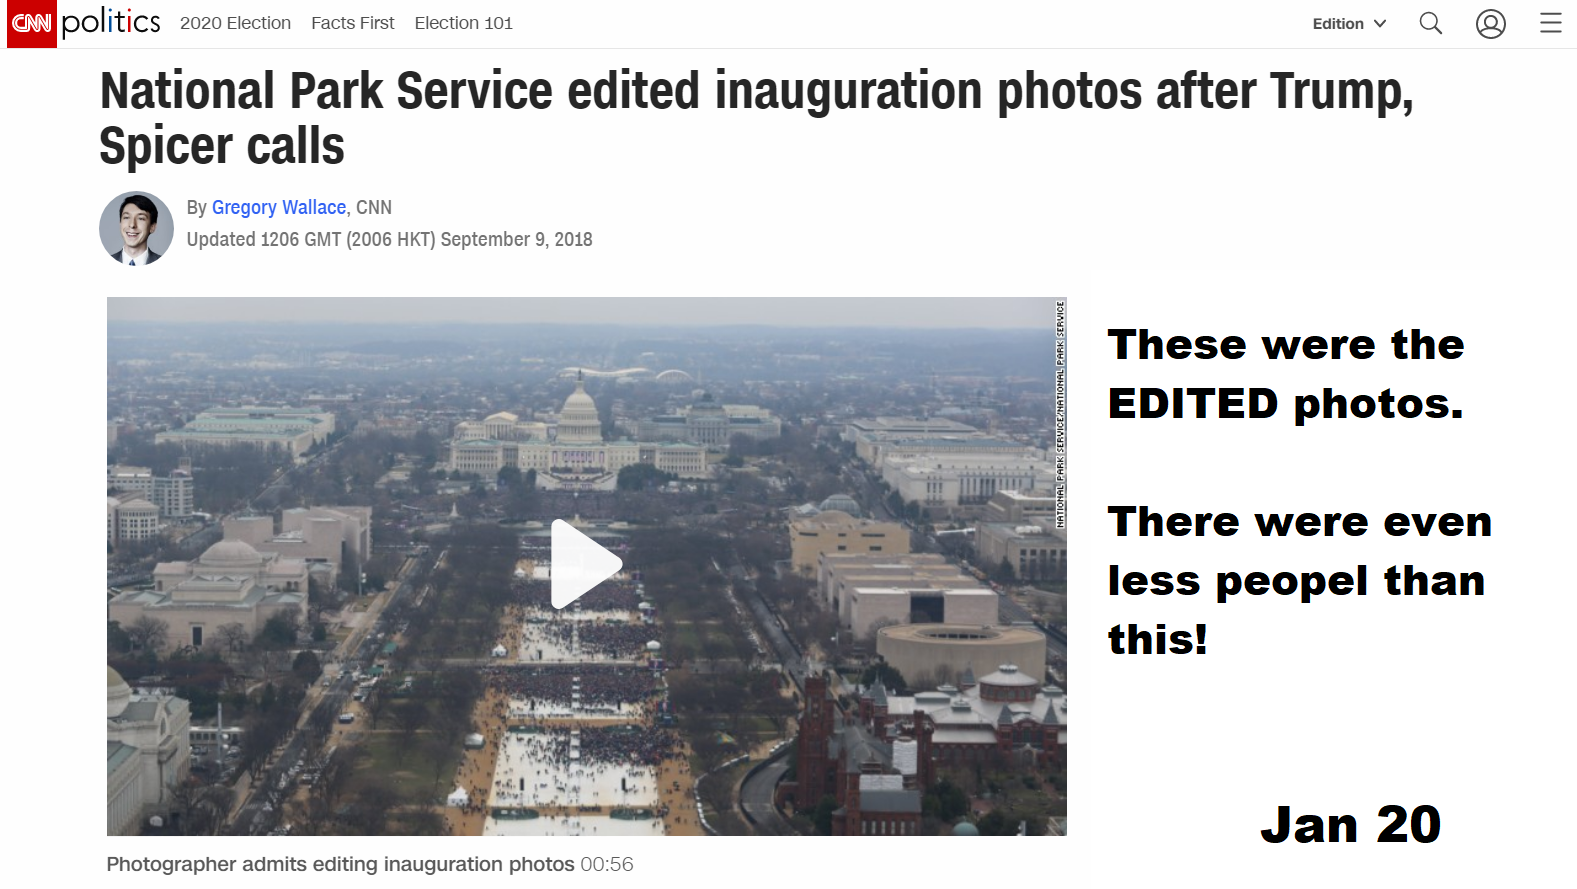
Task: Expand the Edition dropdown
Action: tap(1349, 23)
